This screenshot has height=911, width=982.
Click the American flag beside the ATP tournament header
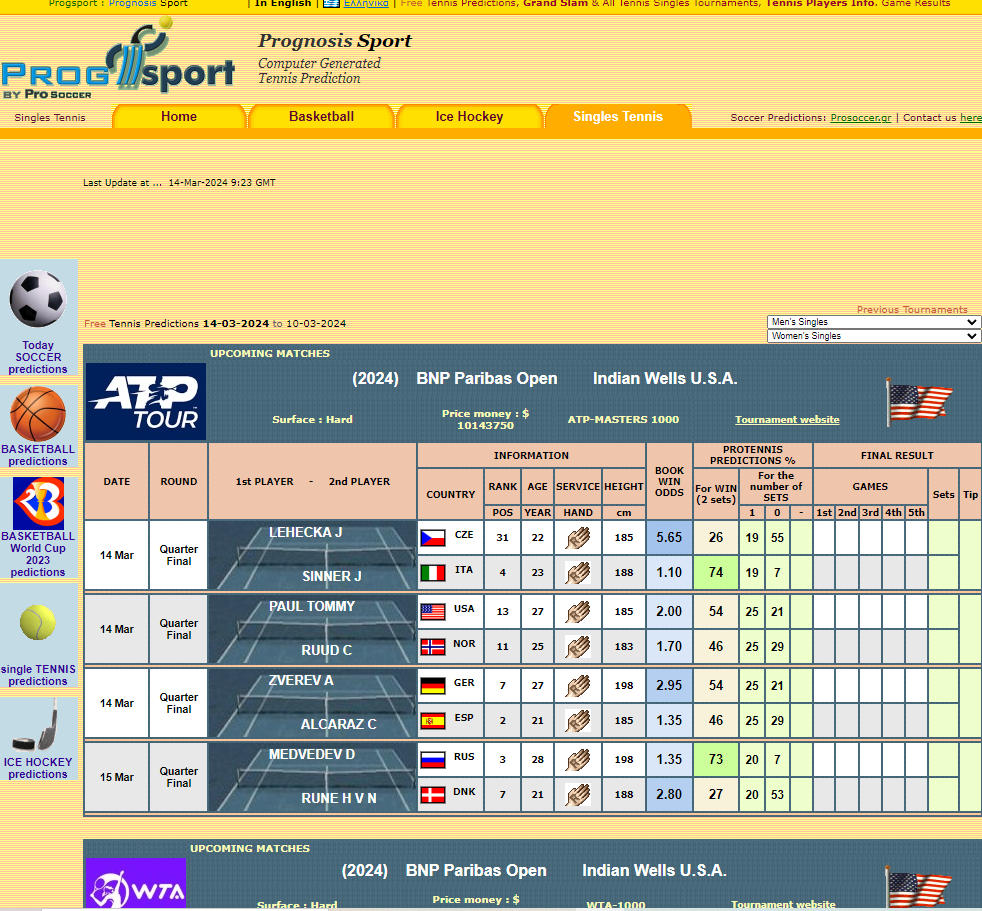click(x=918, y=398)
